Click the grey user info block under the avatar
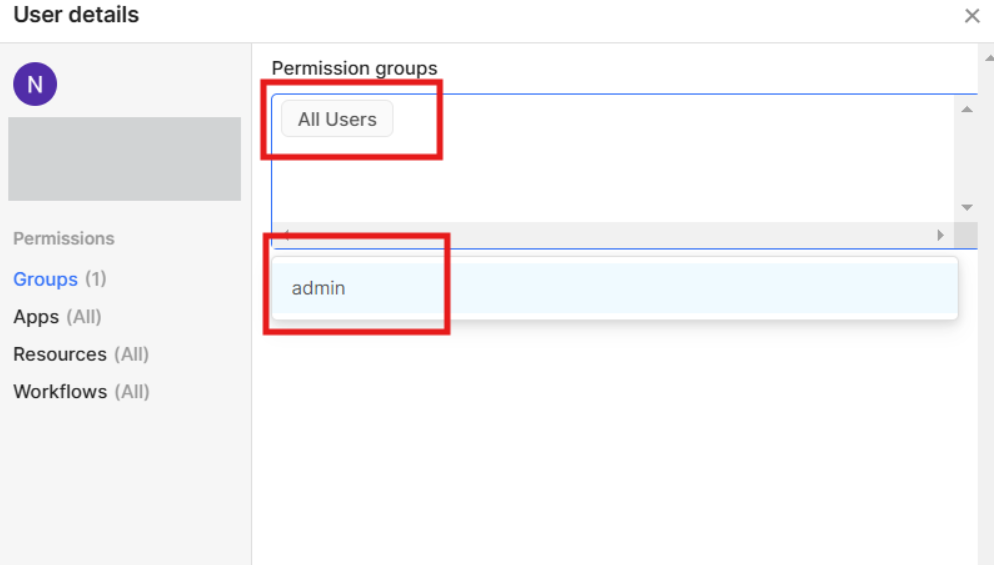994x565 pixels. (124, 159)
